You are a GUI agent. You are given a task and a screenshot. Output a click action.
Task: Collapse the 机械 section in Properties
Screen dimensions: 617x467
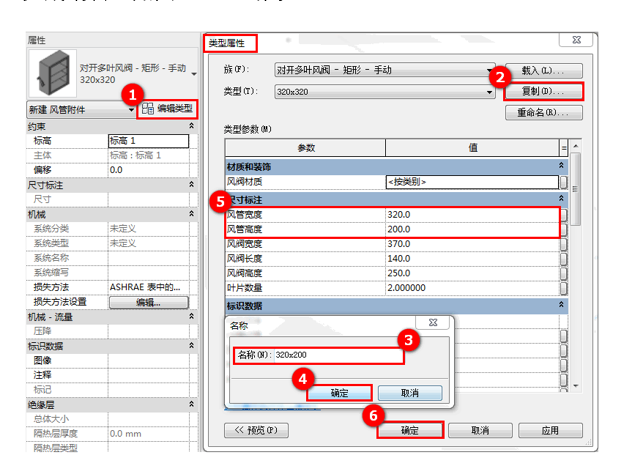point(191,214)
